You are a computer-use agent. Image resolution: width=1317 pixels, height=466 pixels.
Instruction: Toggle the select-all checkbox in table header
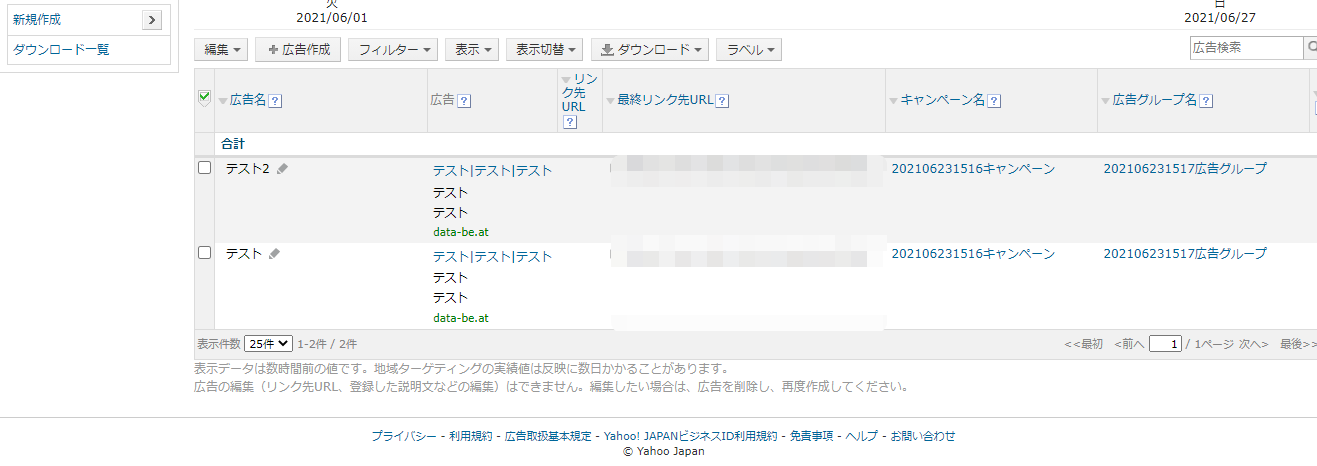[205, 97]
